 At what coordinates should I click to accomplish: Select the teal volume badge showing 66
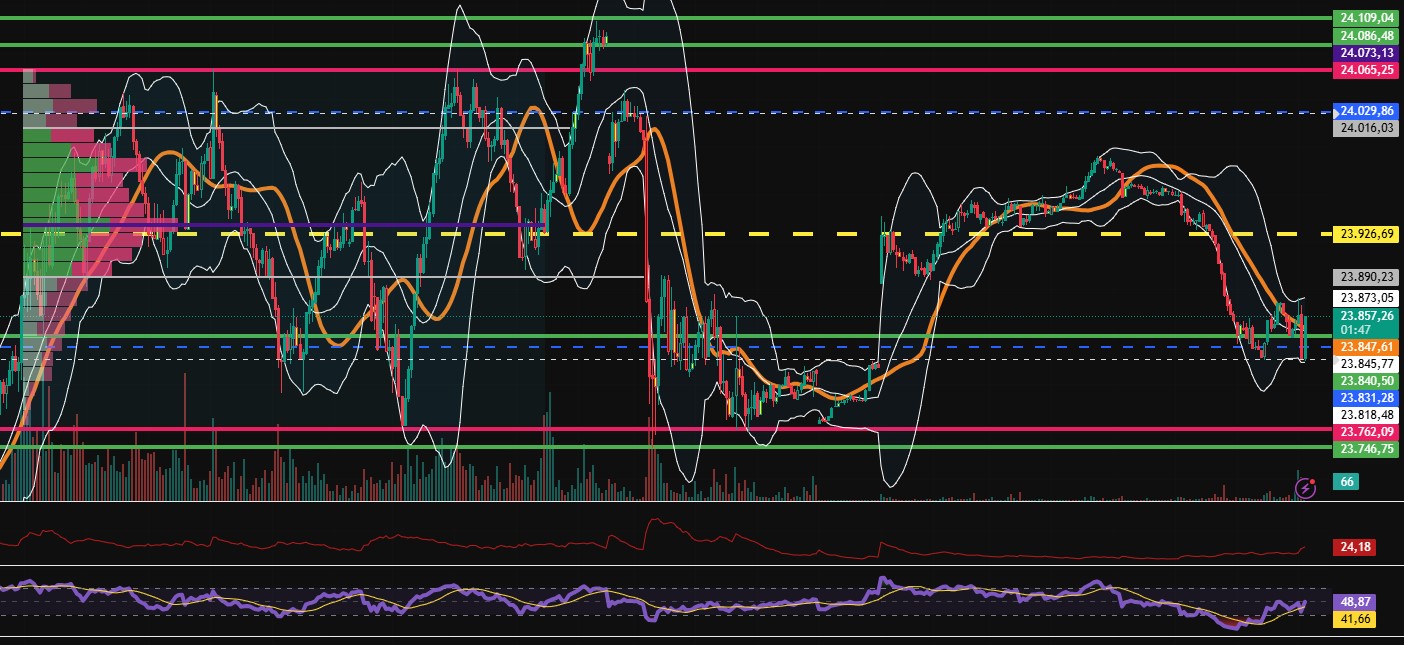pyautogui.click(x=1345, y=482)
